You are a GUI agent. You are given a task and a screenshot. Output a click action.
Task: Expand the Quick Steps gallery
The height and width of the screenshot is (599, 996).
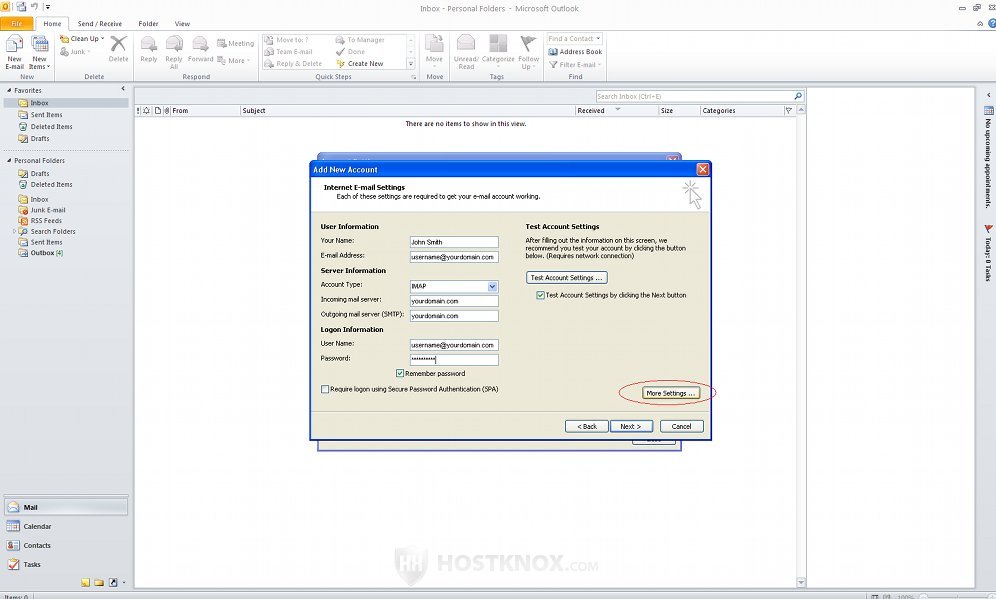coord(411,64)
